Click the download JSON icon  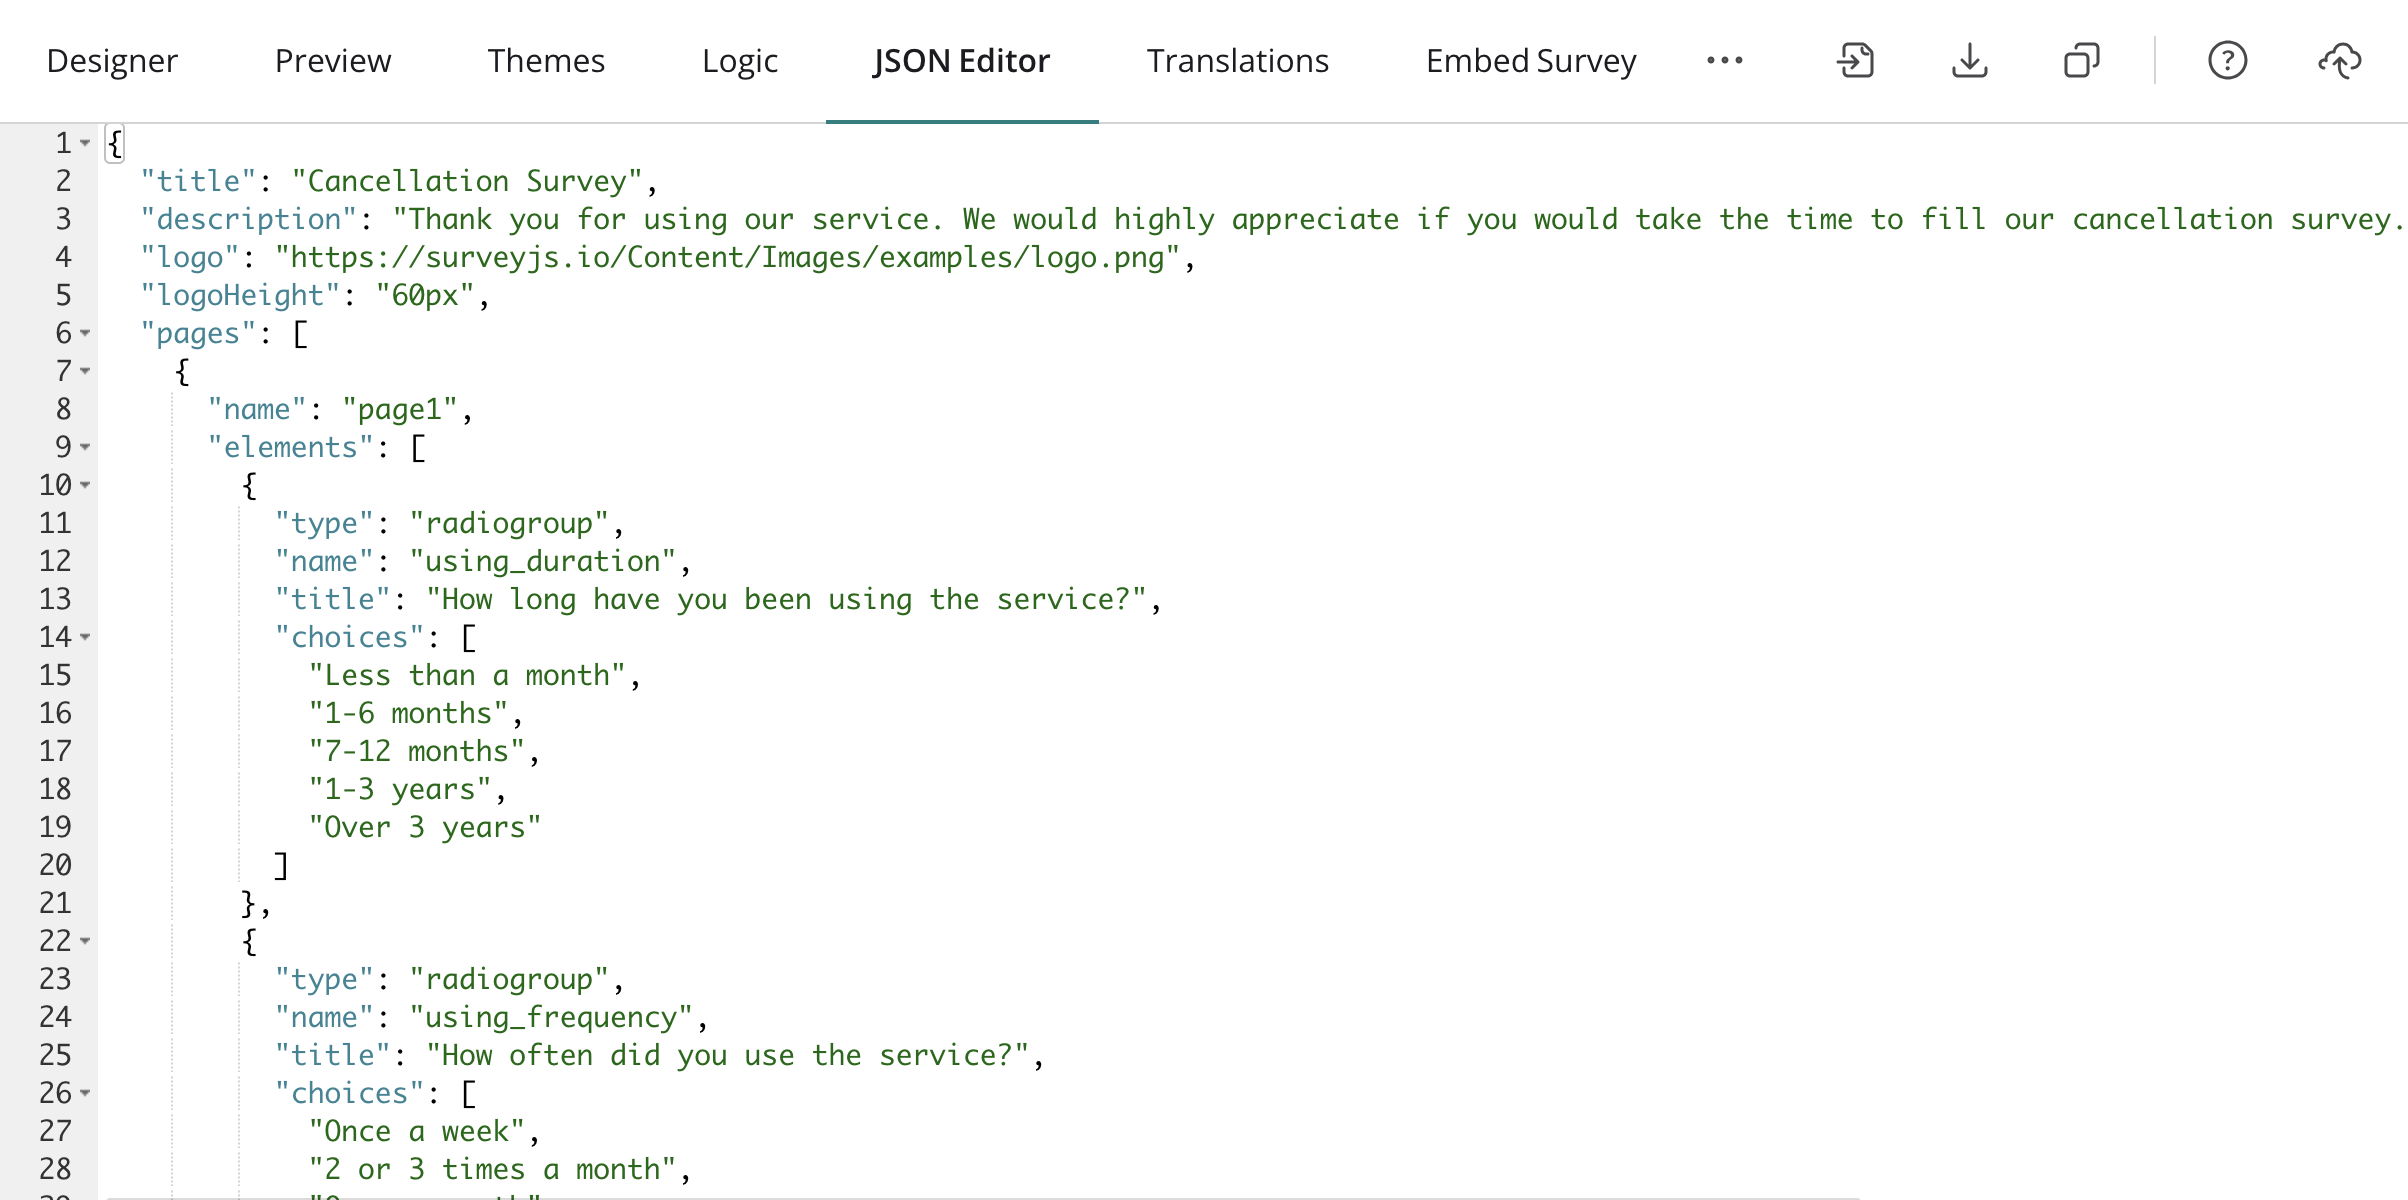tap(1969, 61)
